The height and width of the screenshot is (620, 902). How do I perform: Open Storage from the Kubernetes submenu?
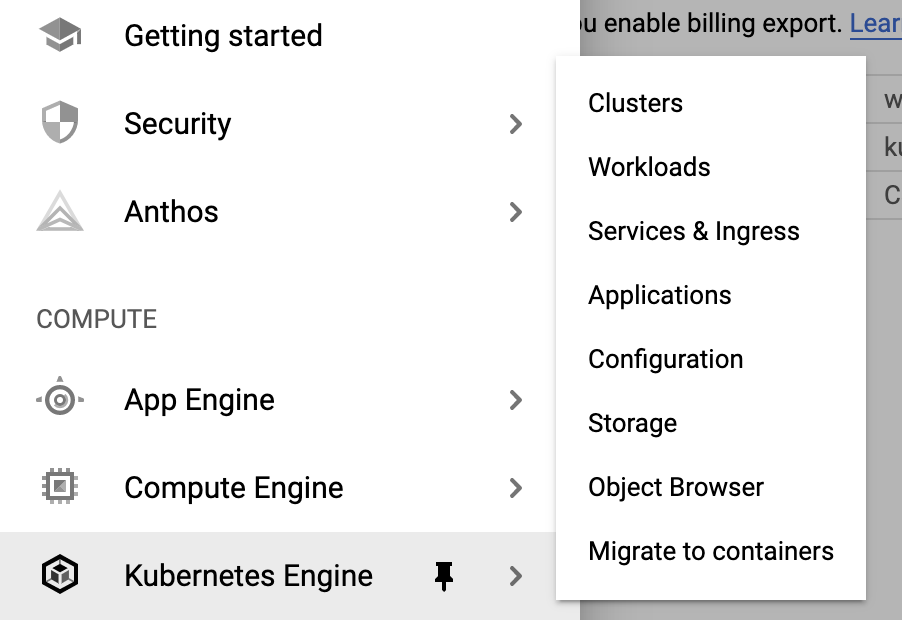coord(632,423)
